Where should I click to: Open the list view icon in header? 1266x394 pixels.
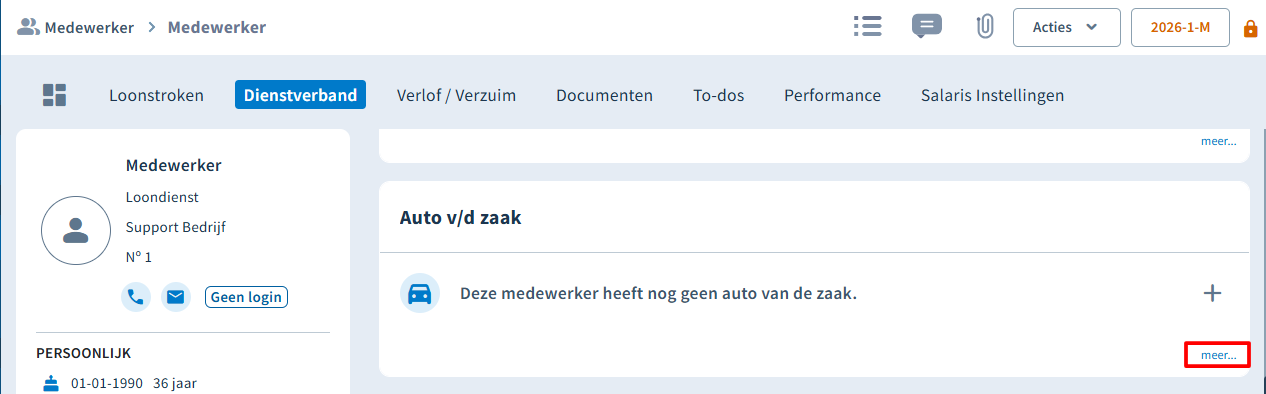coord(867,27)
